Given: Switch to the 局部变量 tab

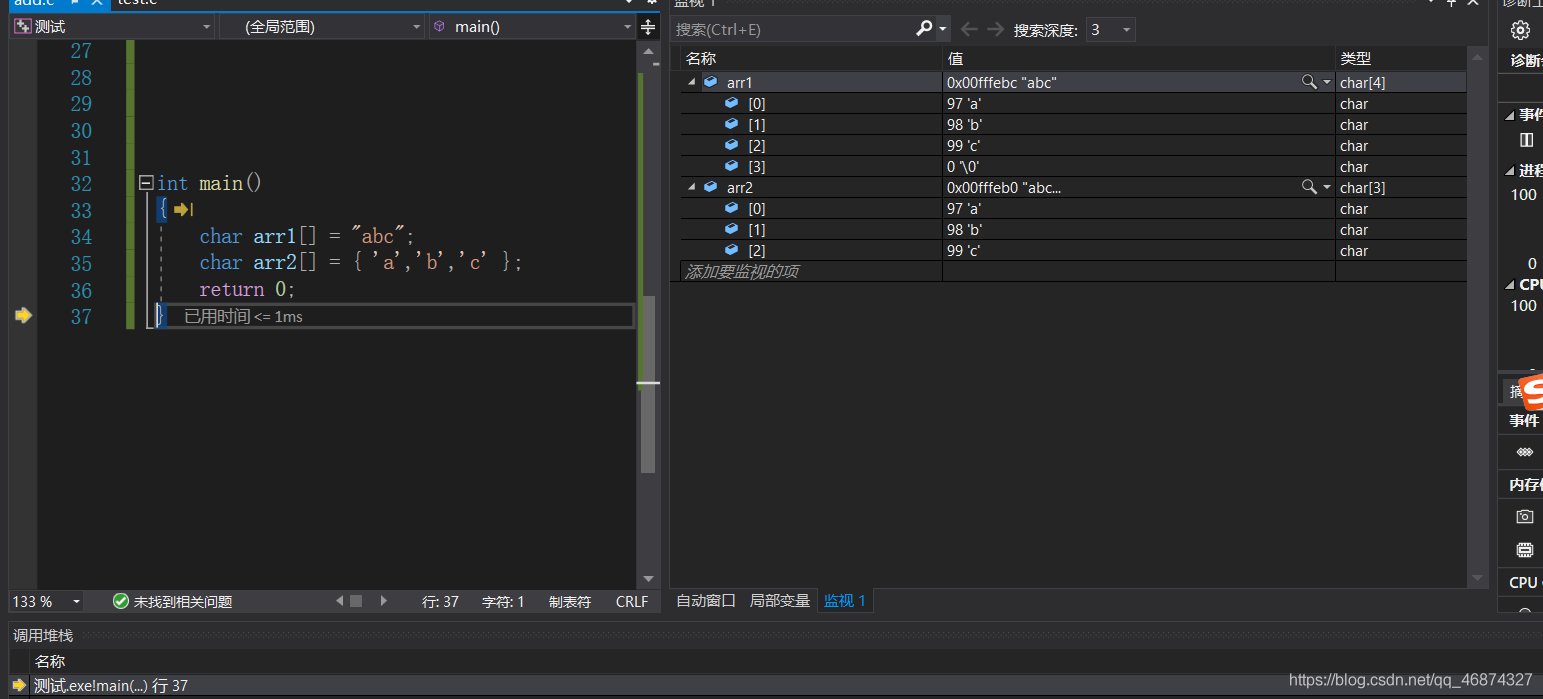Looking at the screenshot, I should pos(780,601).
